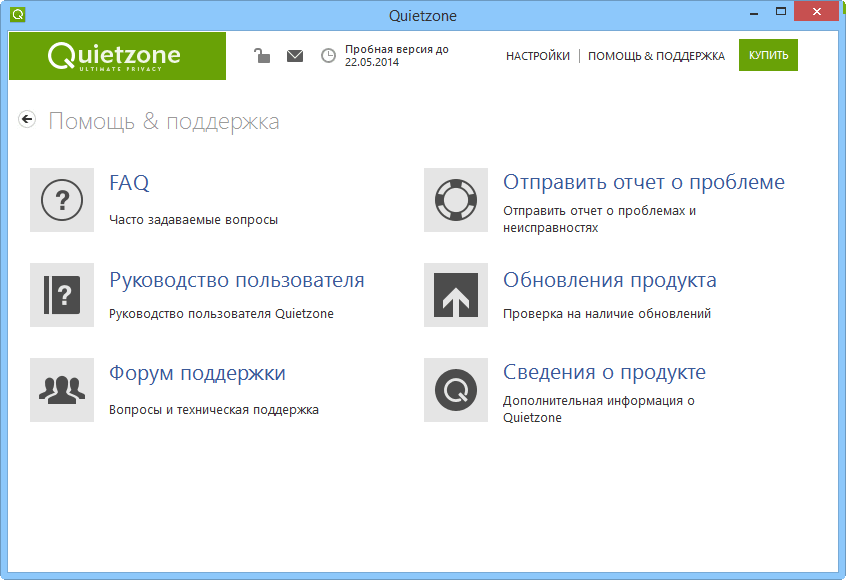
Task: Click the unlocked padlock icon
Action: click(x=262, y=55)
